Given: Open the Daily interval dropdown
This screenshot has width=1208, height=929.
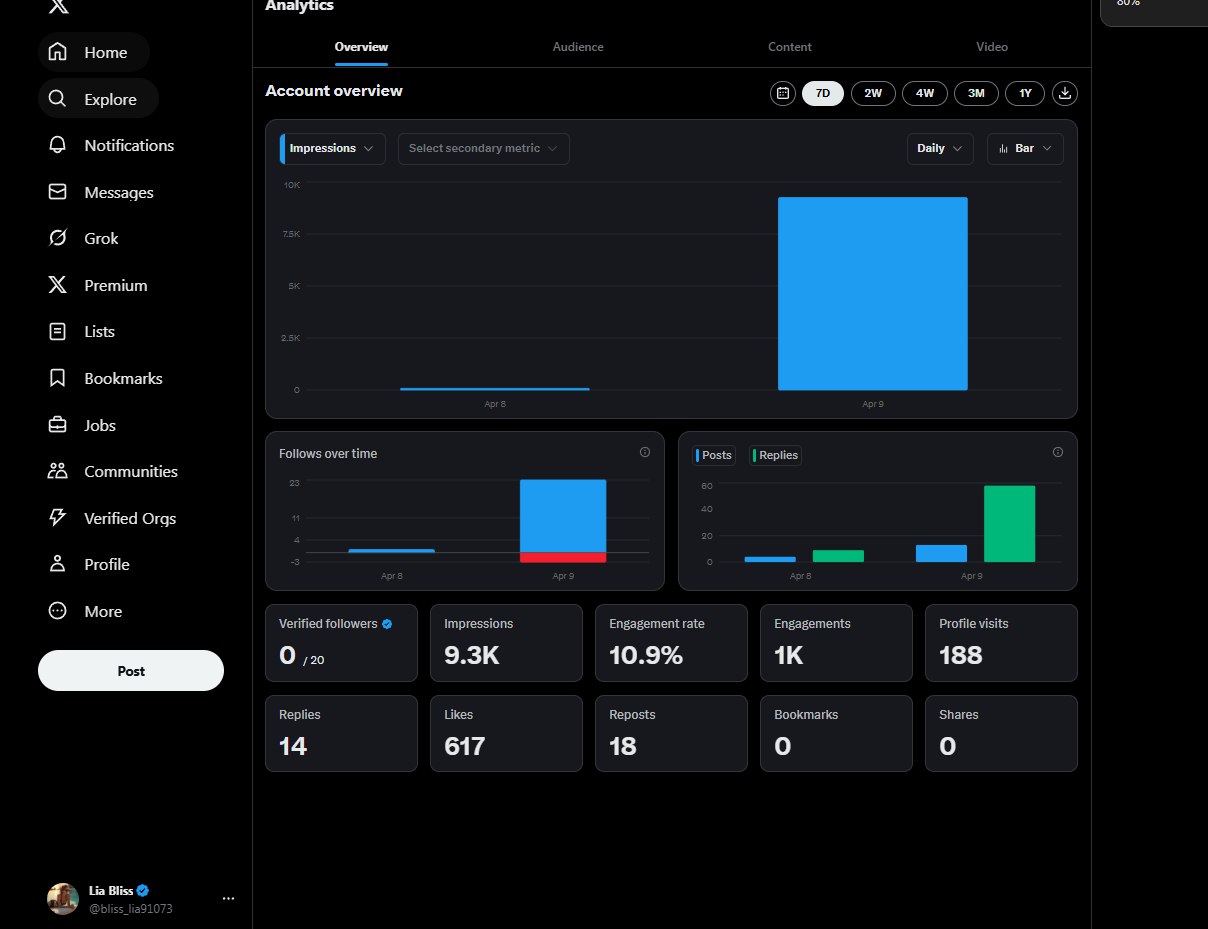Looking at the screenshot, I should click(940, 148).
